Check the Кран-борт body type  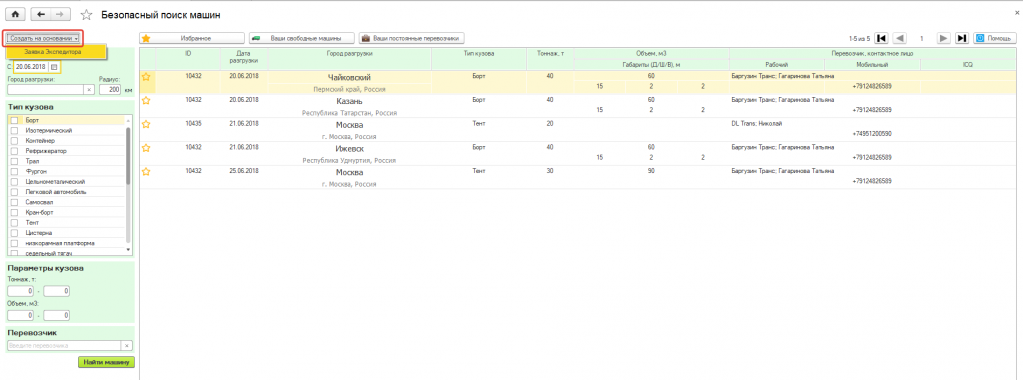tap(14, 212)
